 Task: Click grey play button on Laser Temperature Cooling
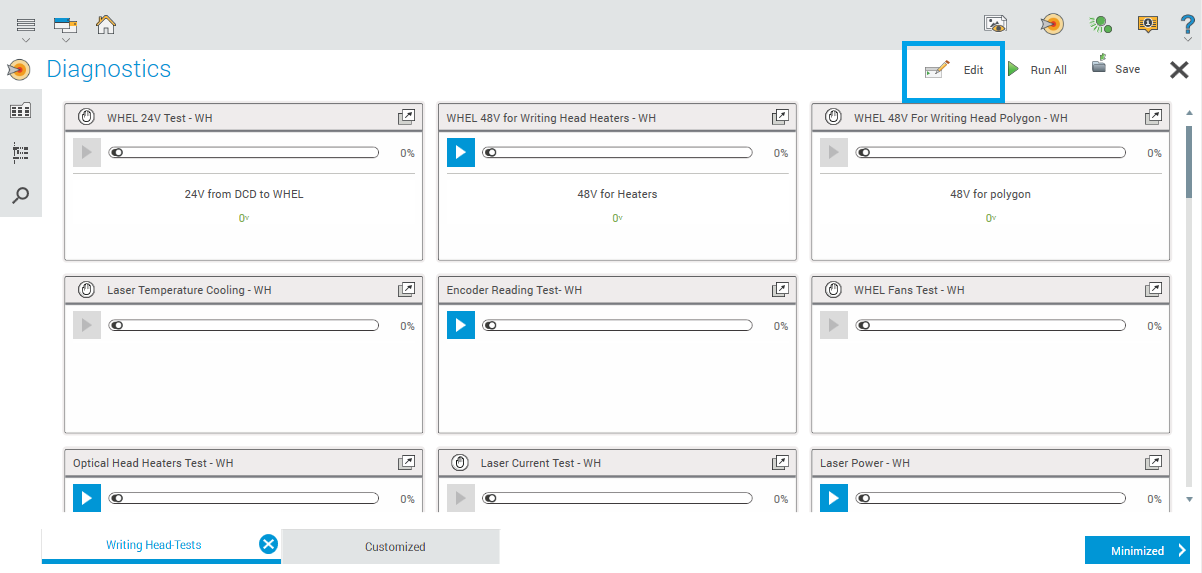(x=87, y=326)
